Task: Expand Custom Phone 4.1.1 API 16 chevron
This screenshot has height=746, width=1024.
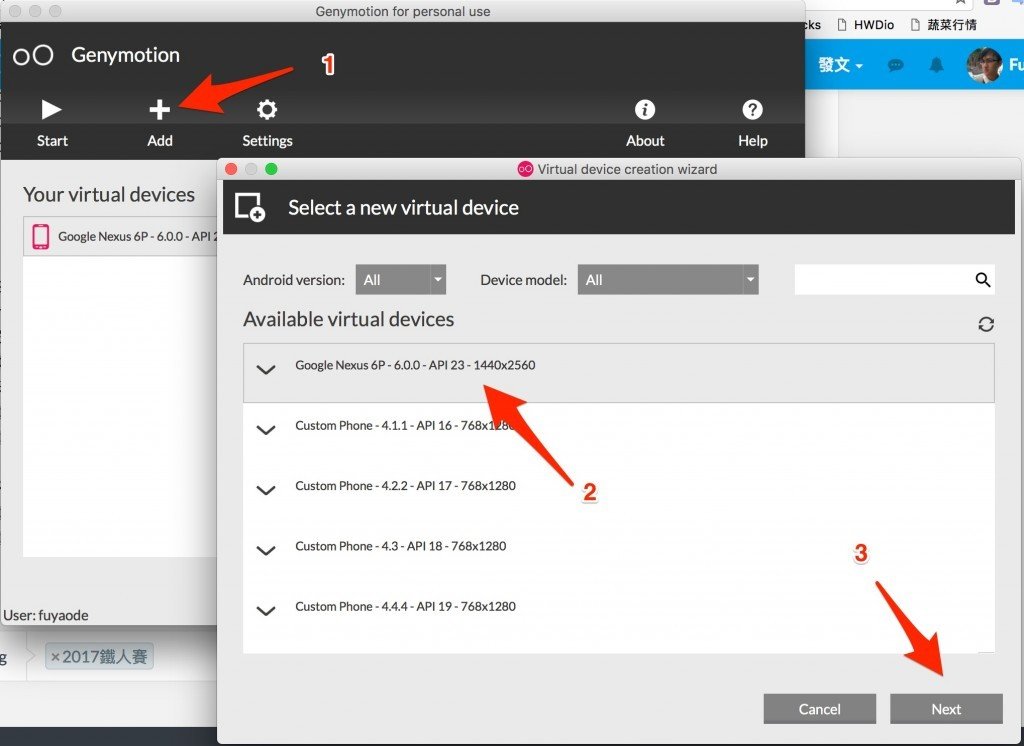Action: click(x=266, y=430)
